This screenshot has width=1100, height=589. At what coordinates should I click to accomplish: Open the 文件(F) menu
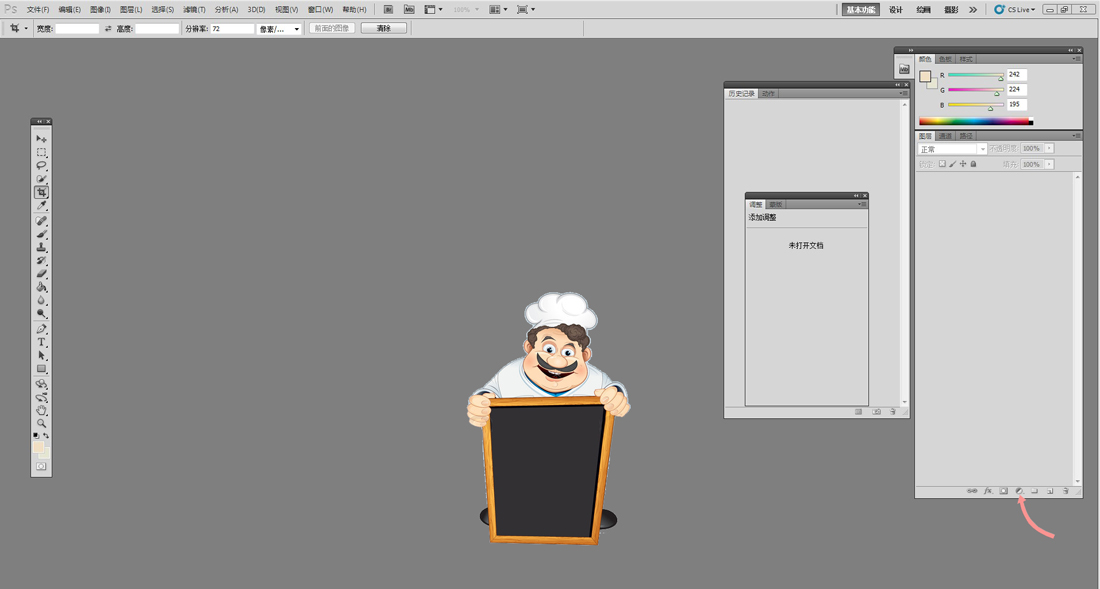[38, 10]
